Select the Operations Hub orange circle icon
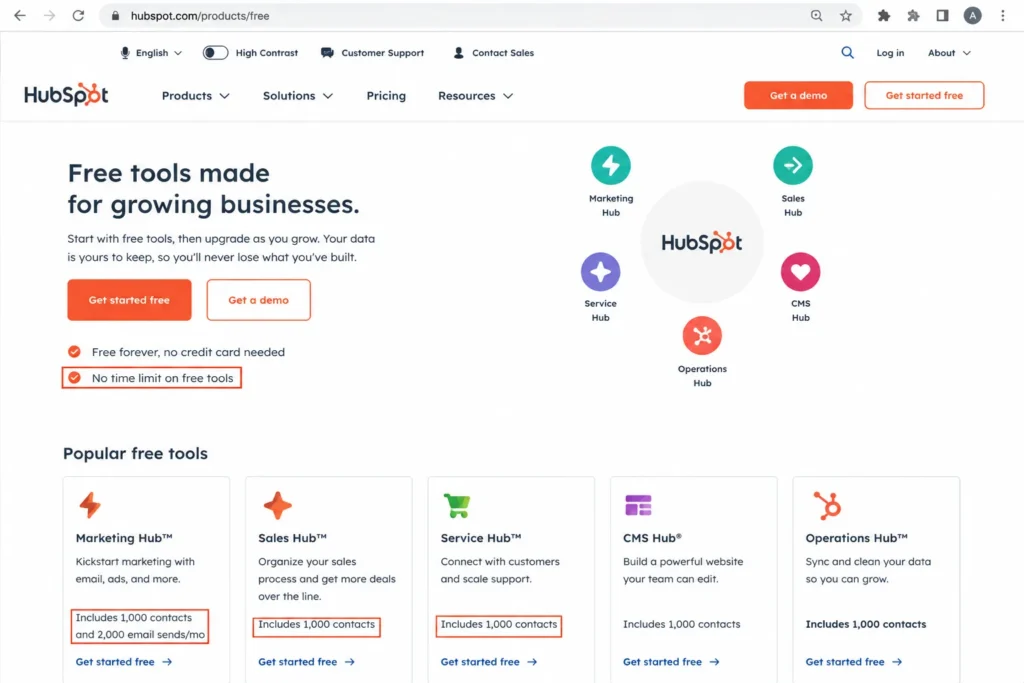 click(x=702, y=336)
